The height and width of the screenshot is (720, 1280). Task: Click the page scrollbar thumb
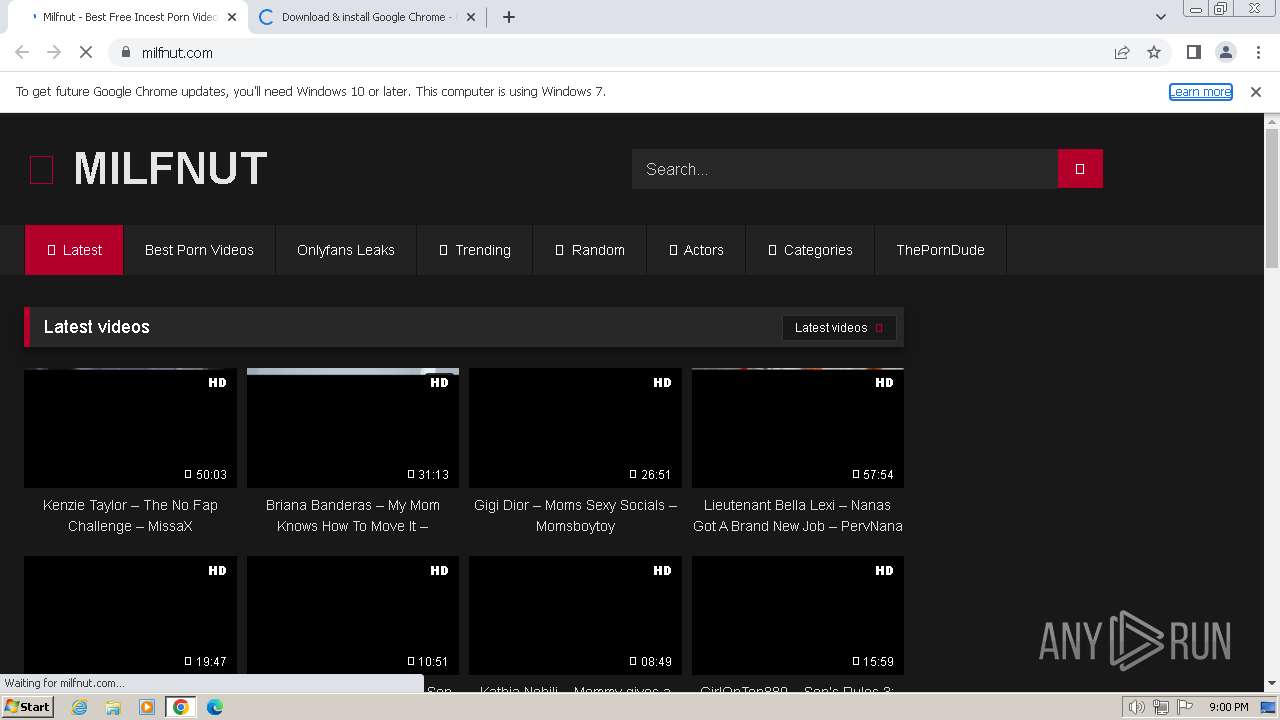[x=1272, y=198]
